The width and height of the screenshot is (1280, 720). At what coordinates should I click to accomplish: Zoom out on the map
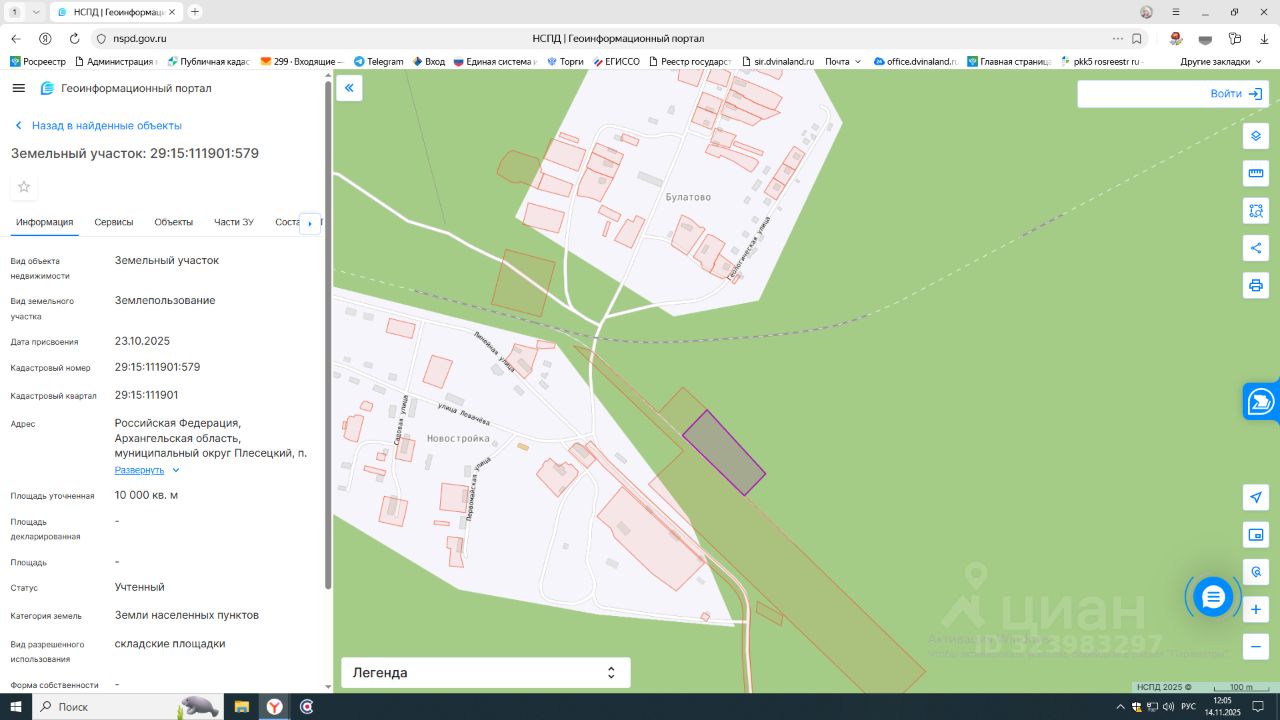point(1256,646)
